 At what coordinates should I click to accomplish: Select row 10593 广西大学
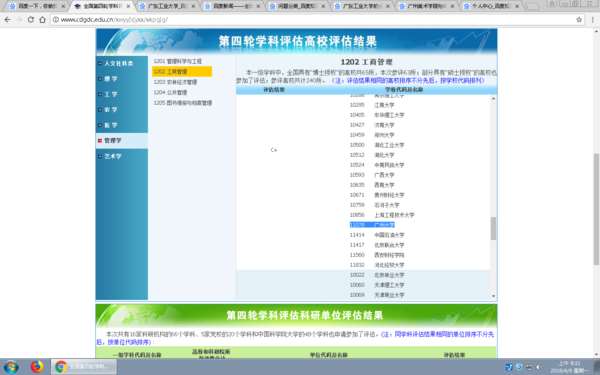(x=372, y=175)
